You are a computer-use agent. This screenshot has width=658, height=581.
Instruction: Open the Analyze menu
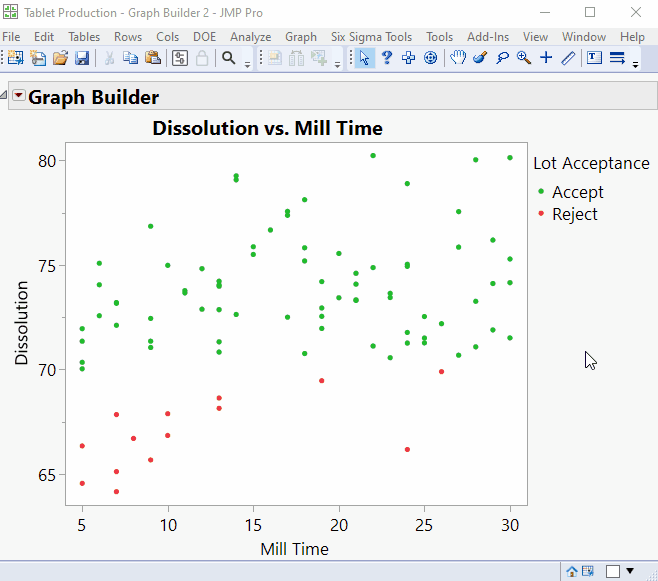[x=250, y=37]
